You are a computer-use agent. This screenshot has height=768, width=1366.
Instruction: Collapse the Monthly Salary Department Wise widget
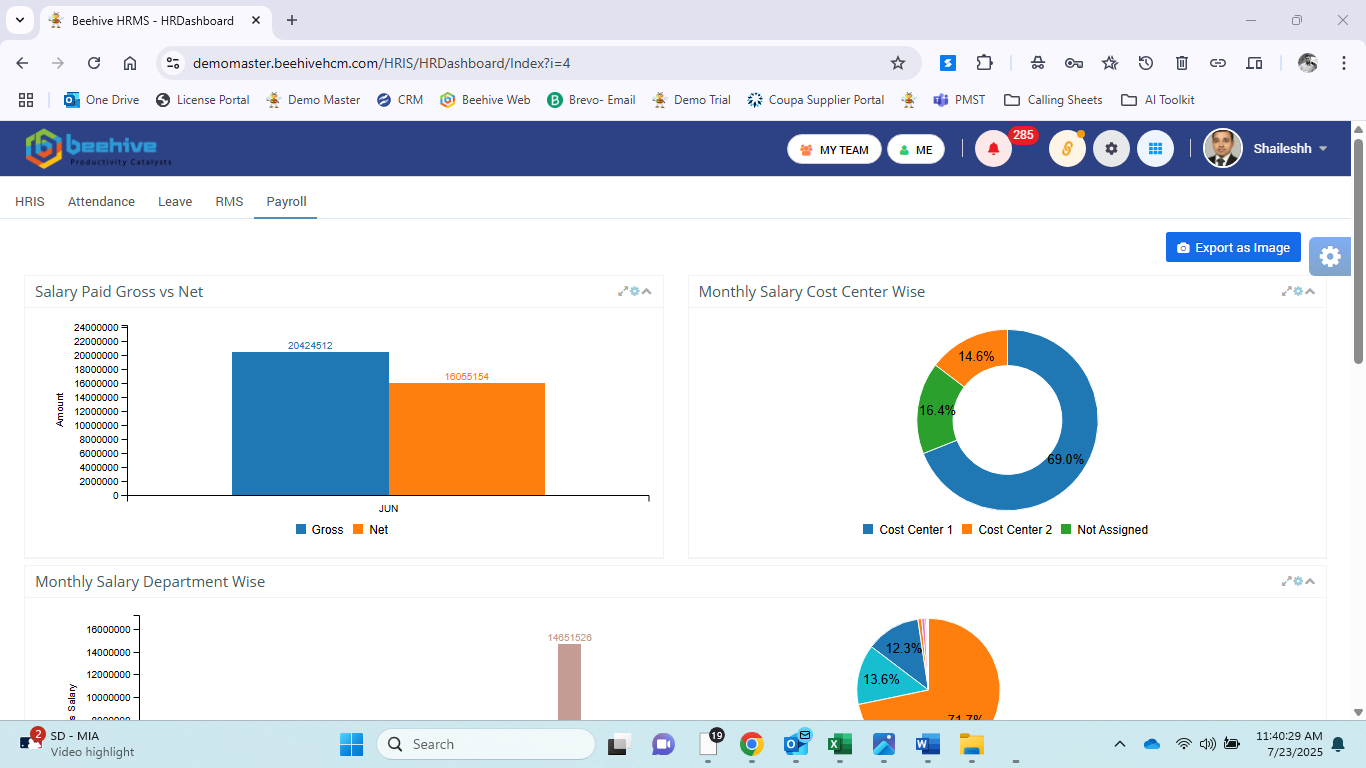coord(1310,580)
